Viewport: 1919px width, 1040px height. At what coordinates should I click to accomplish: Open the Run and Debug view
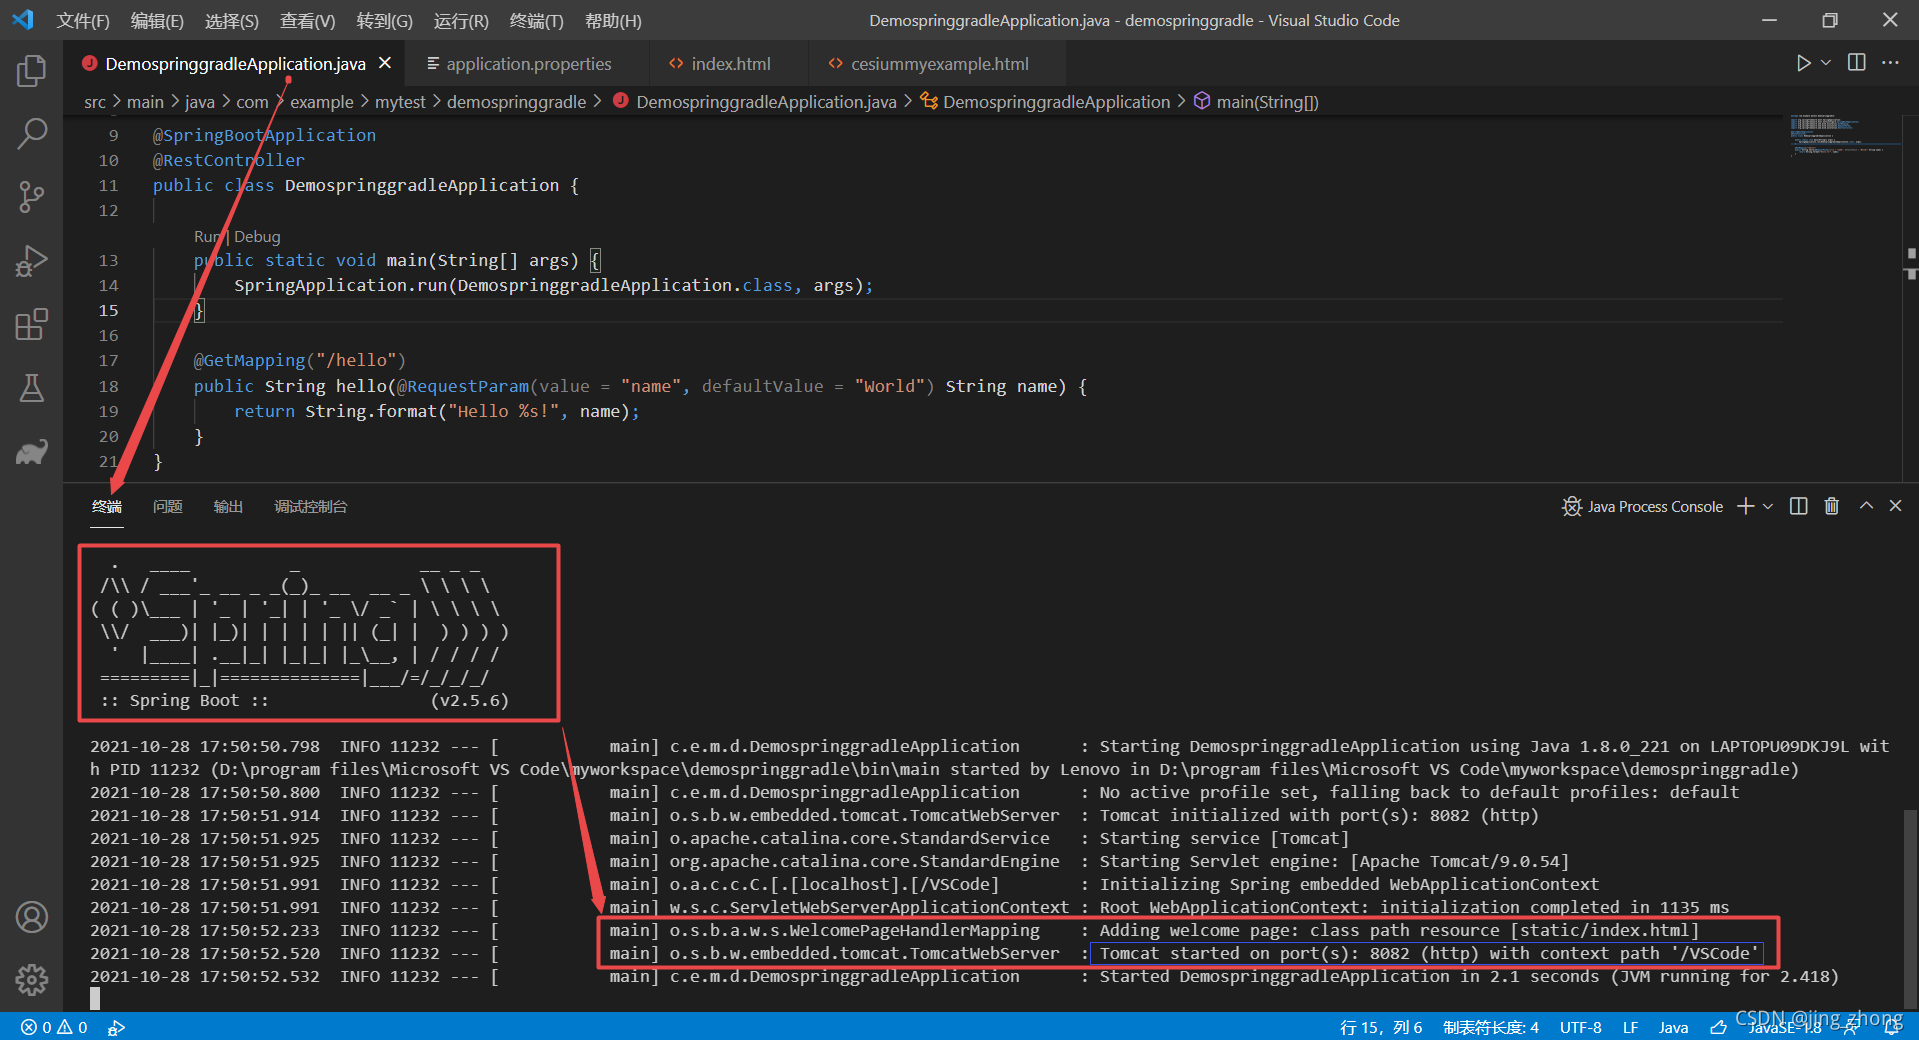click(31, 261)
